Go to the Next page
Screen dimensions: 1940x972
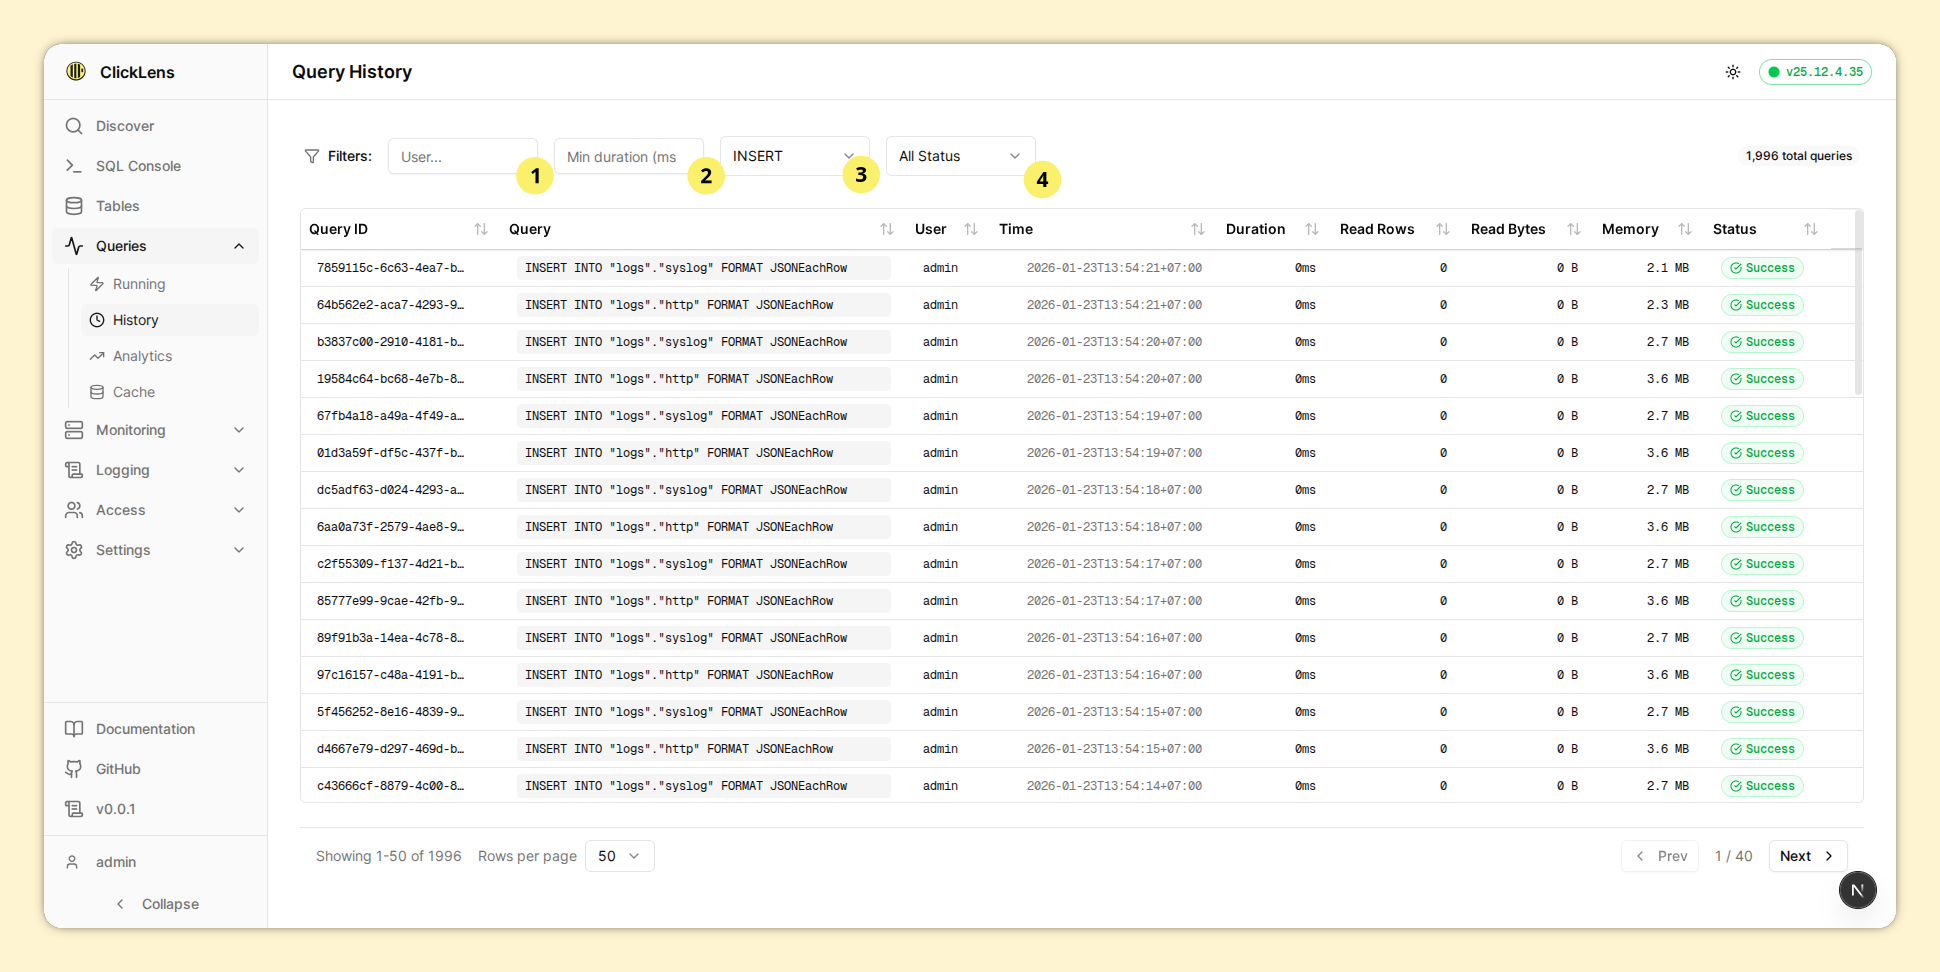[1807, 856]
